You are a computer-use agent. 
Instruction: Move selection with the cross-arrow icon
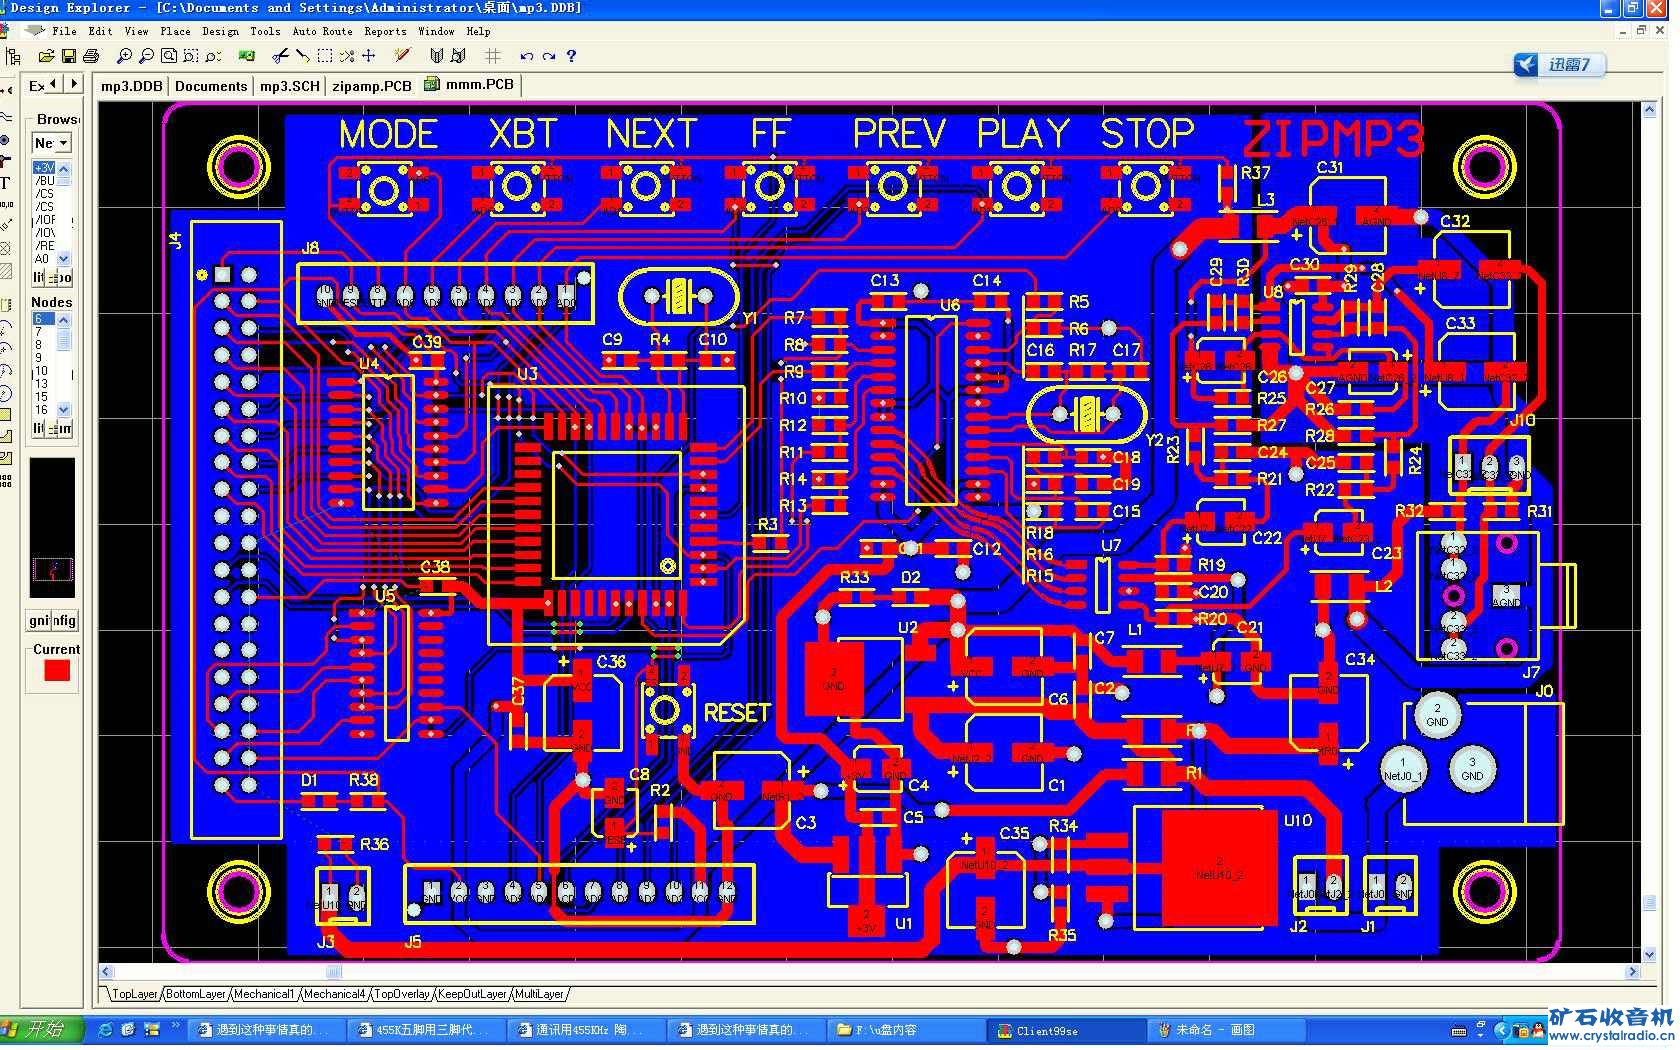tap(369, 57)
